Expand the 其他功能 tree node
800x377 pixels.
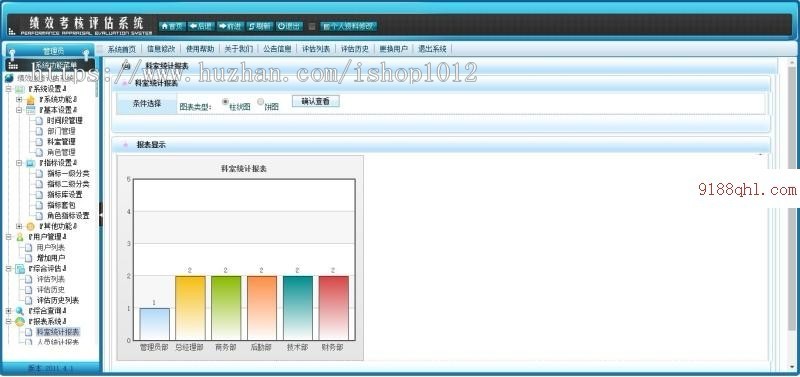(x=19, y=226)
